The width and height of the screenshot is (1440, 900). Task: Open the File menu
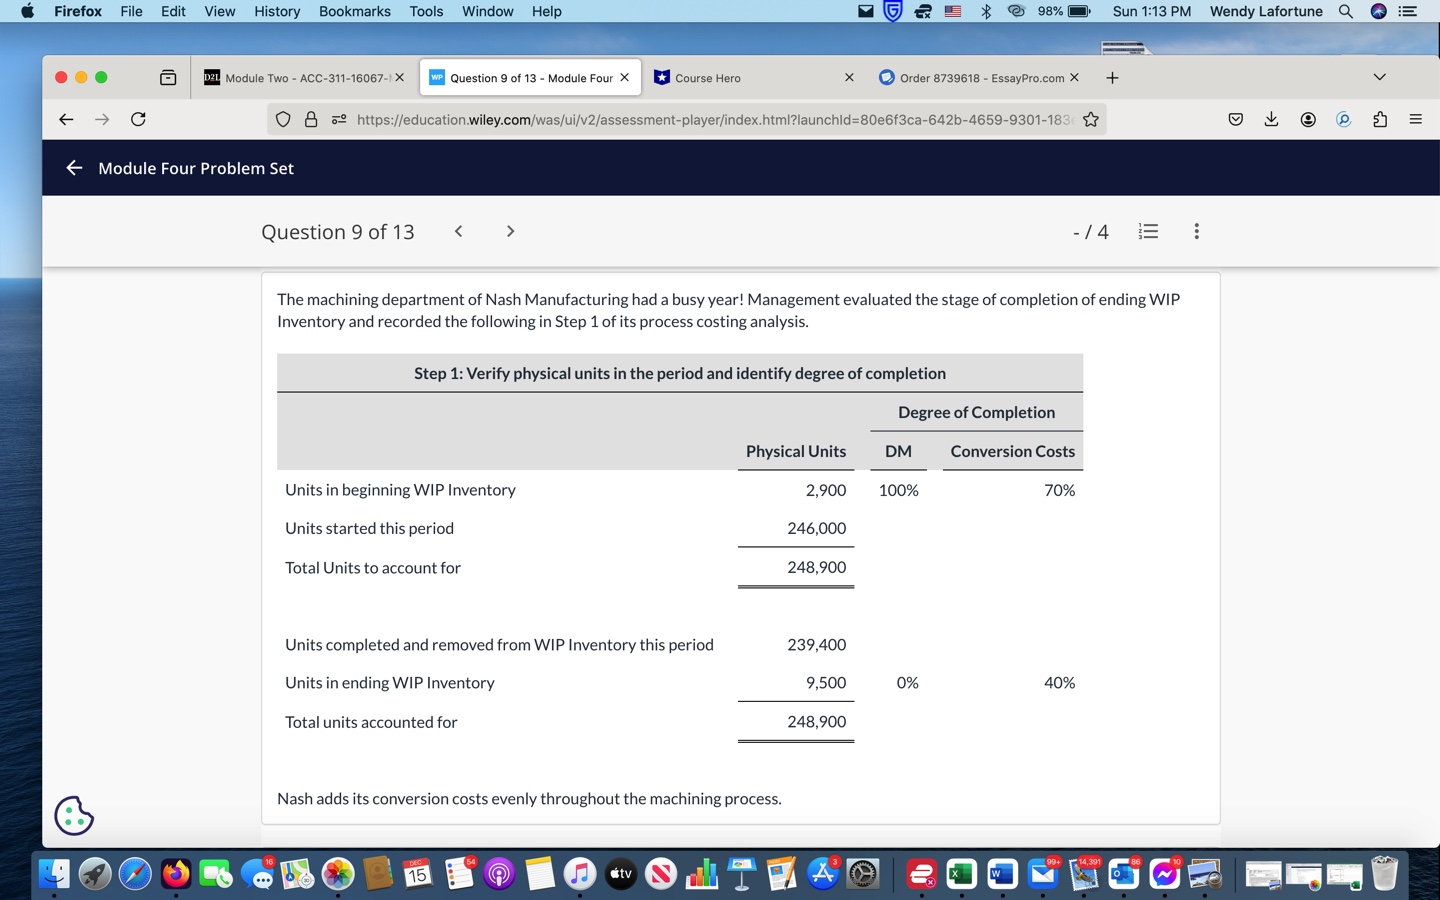pyautogui.click(x=131, y=11)
